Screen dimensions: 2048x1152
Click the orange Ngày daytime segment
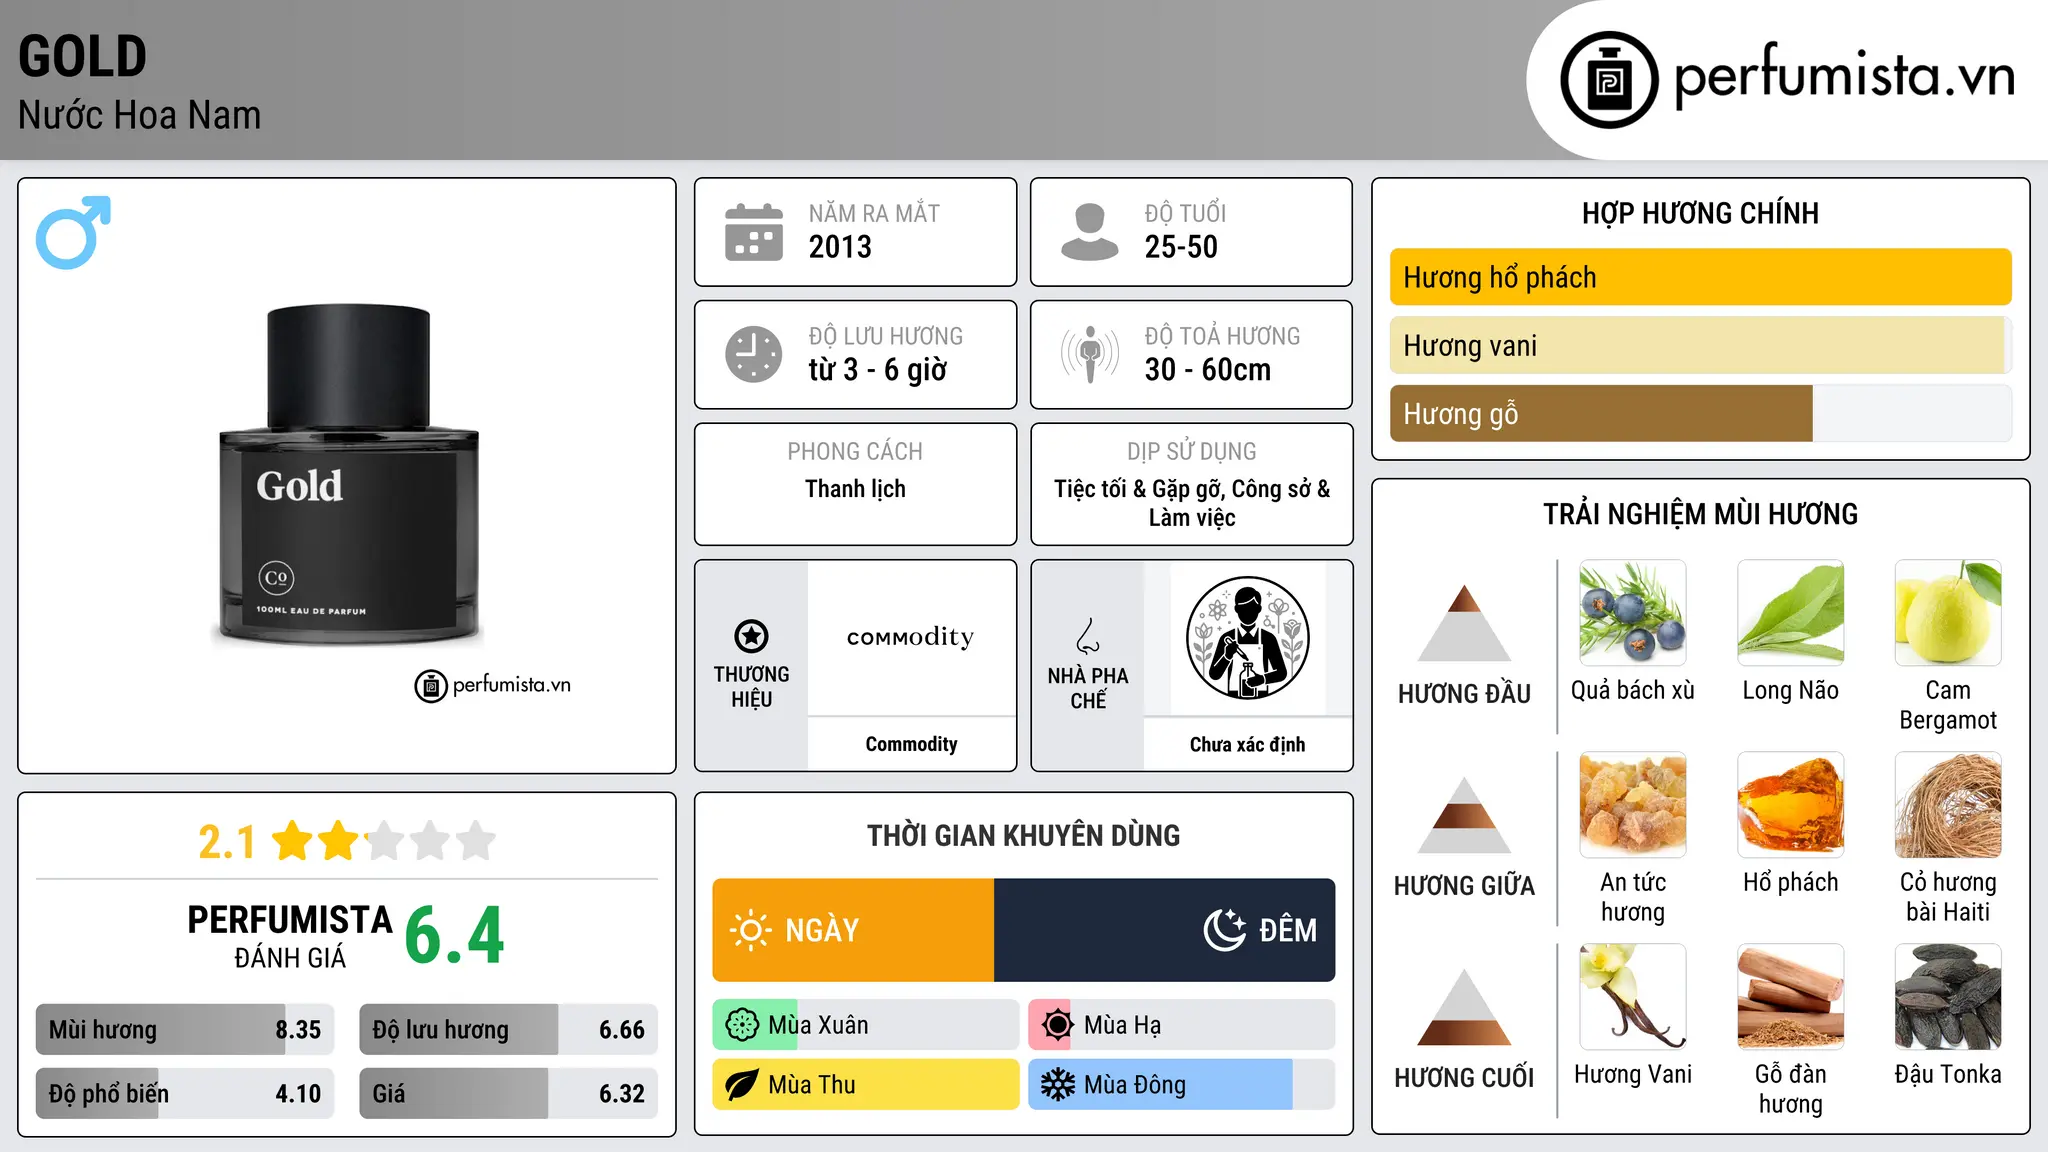[x=853, y=930]
